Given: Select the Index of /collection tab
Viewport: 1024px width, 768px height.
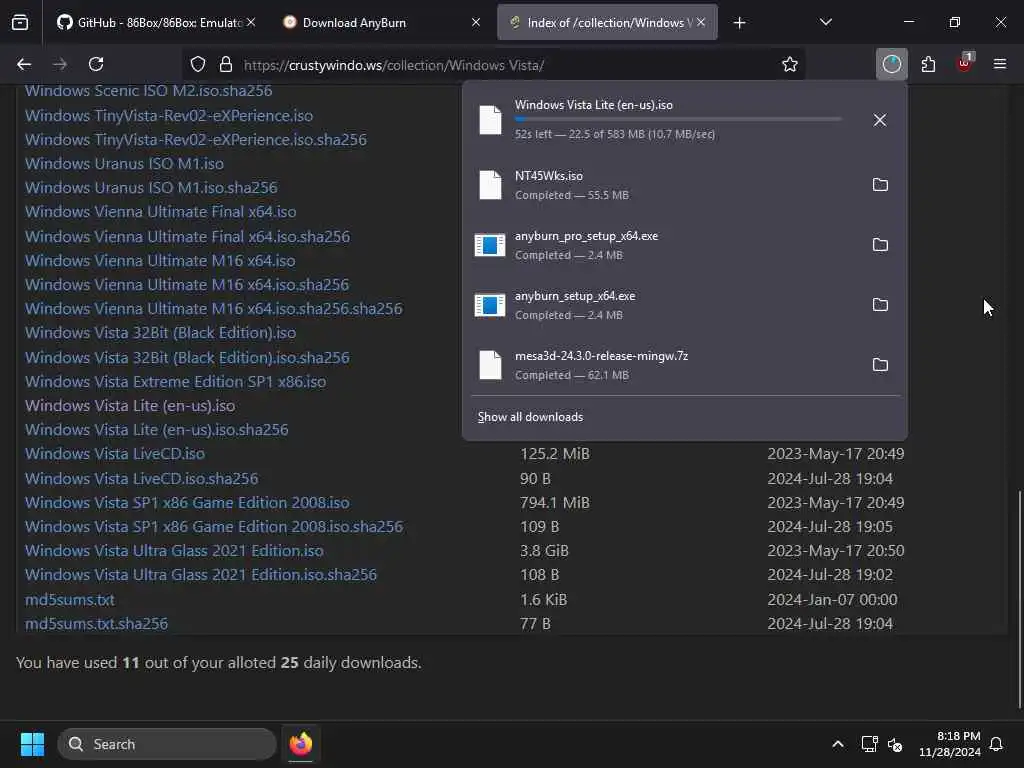Looking at the screenshot, I should pyautogui.click(x=607, y=23).
